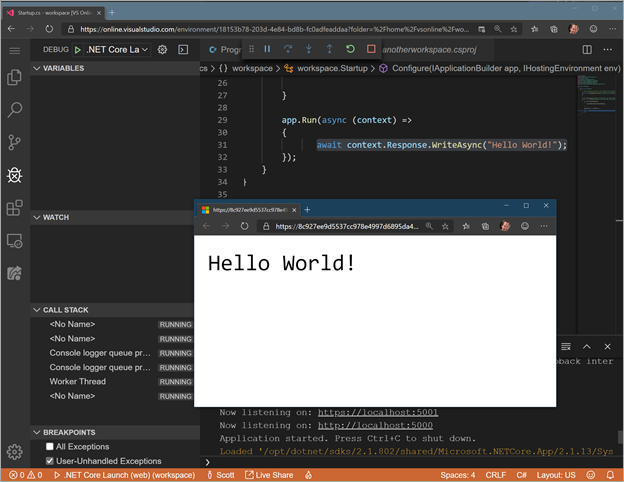Enable the All Exceptions breakpoint checkbox

coord(50,447)
